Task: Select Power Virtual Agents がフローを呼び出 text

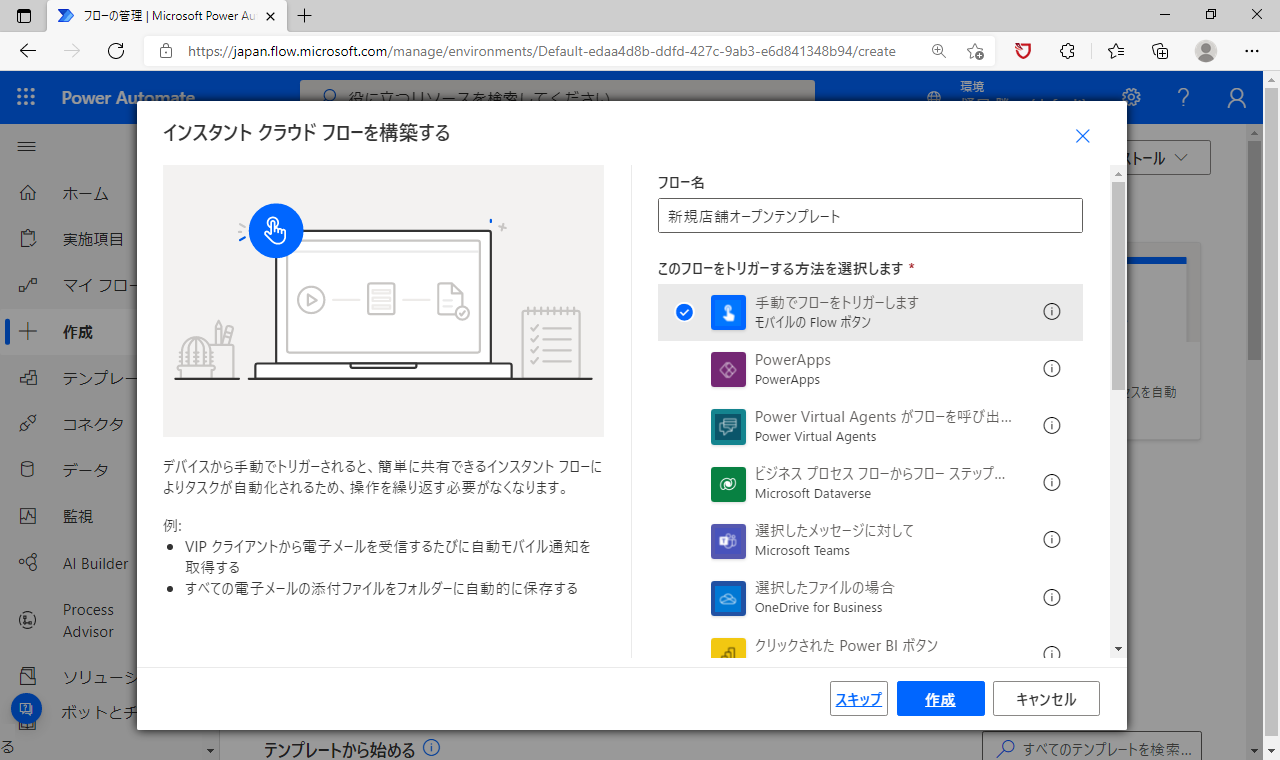Action: tap(883, 416)
